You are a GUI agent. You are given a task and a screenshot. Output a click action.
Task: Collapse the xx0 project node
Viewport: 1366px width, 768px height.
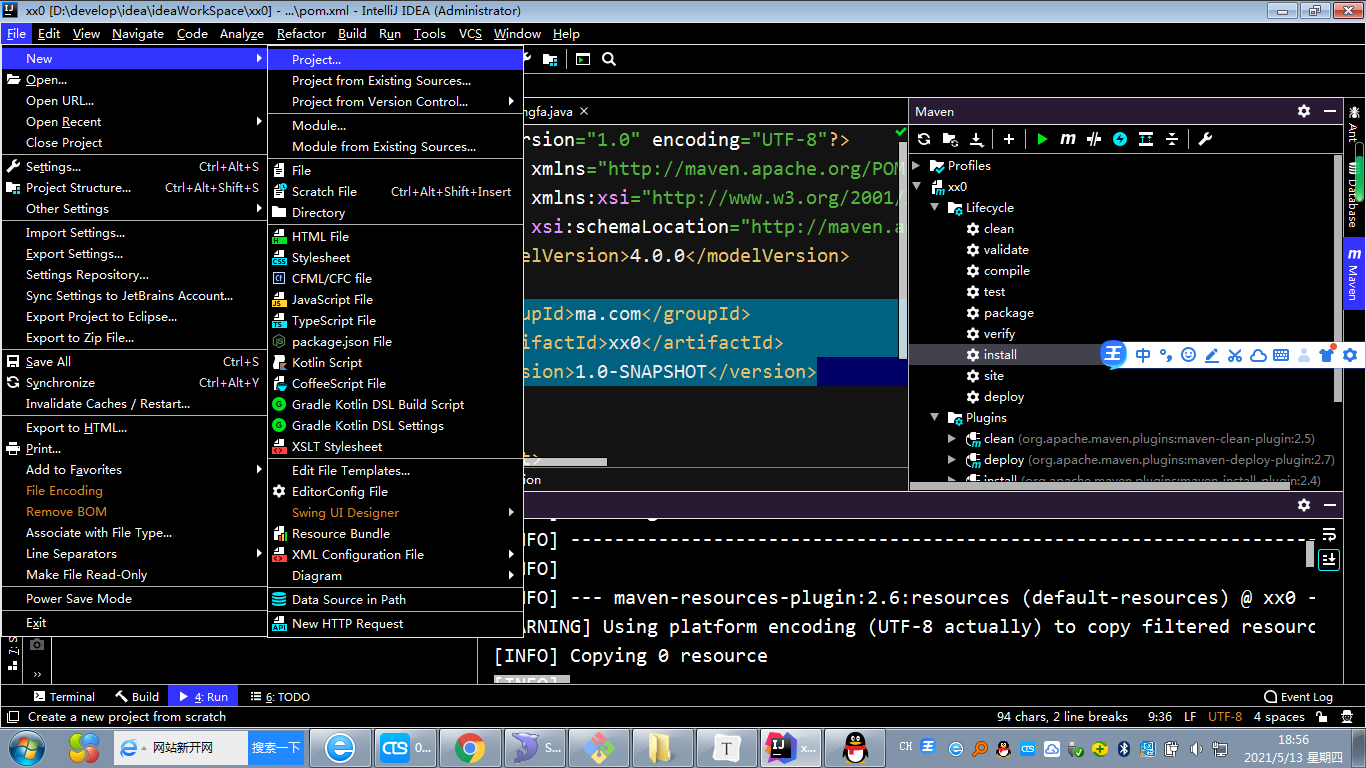click(917, 186)
